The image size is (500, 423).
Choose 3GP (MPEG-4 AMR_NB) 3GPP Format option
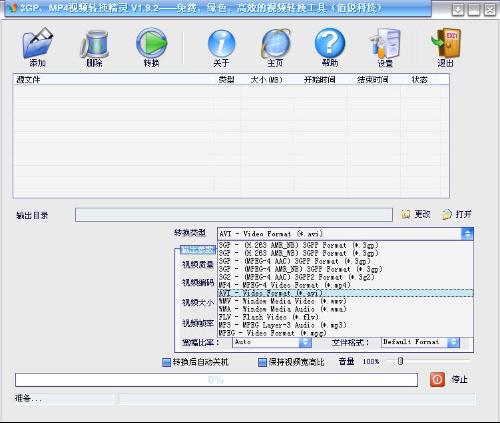(x=345, y=269)
